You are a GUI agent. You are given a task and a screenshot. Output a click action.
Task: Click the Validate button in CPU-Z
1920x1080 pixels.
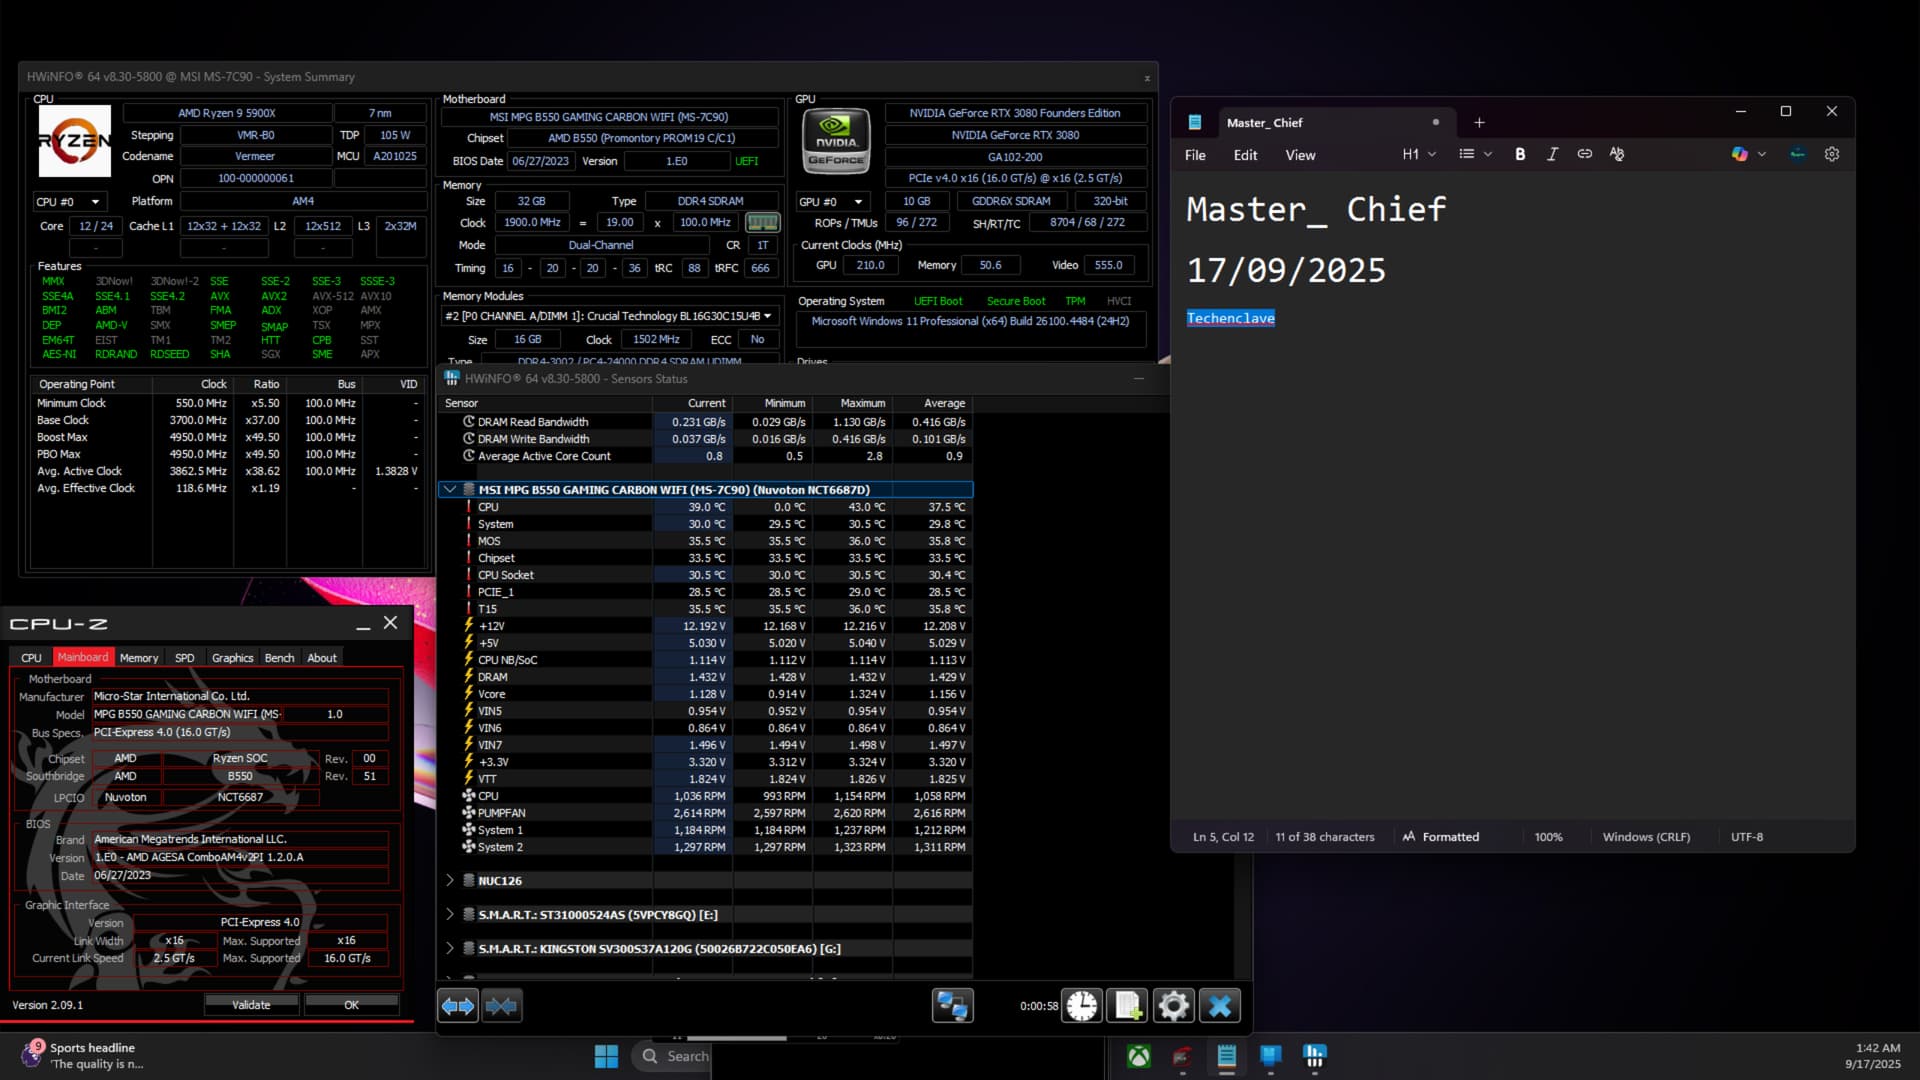click(x=251, y=1005)
